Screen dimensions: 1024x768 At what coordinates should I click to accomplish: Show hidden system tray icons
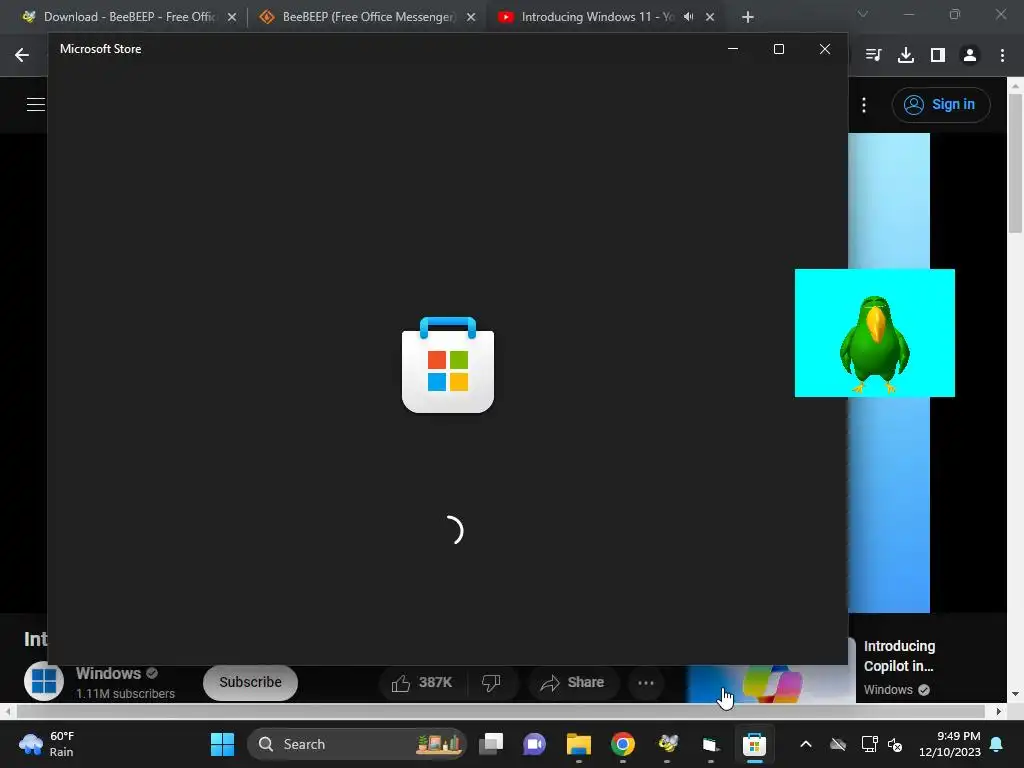click(806, 744)
